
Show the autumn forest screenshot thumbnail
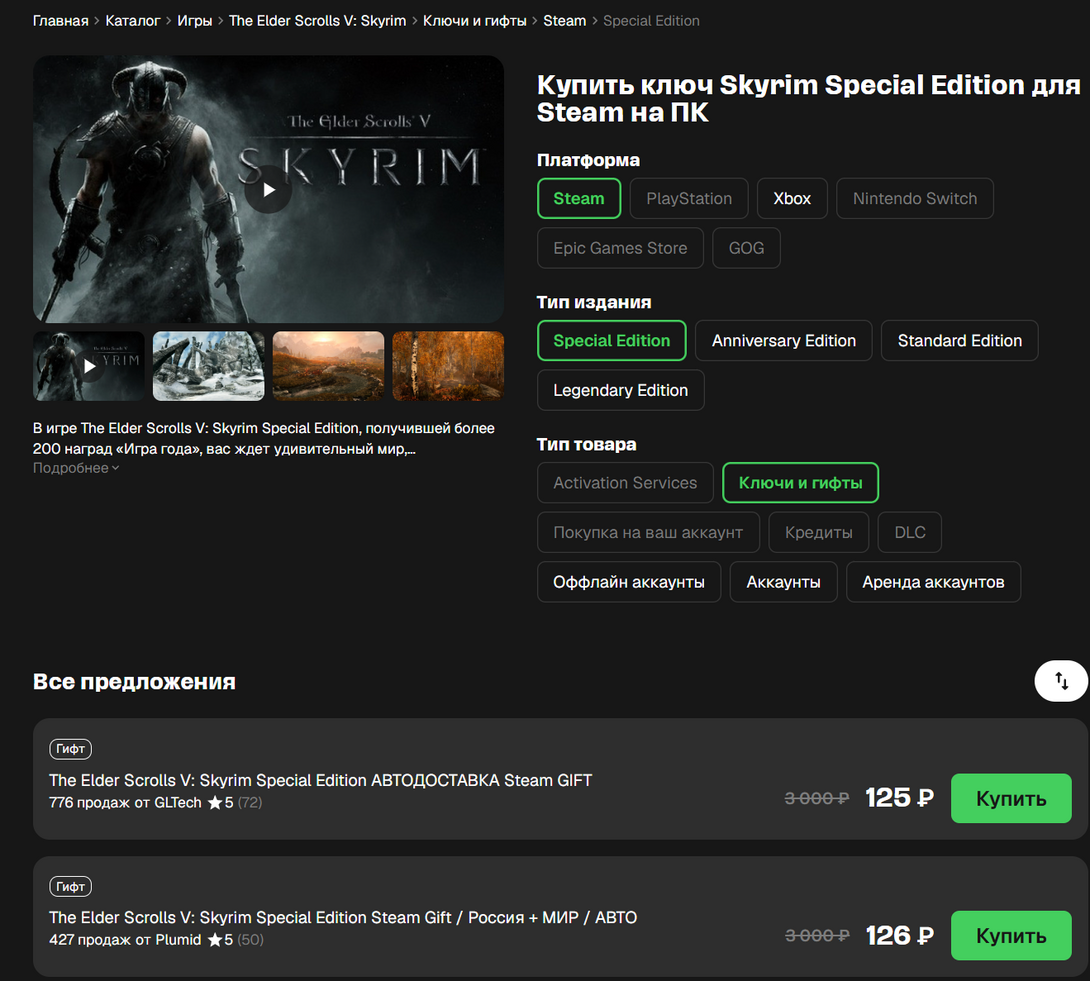pyautogui.click(x=448, y=366)
